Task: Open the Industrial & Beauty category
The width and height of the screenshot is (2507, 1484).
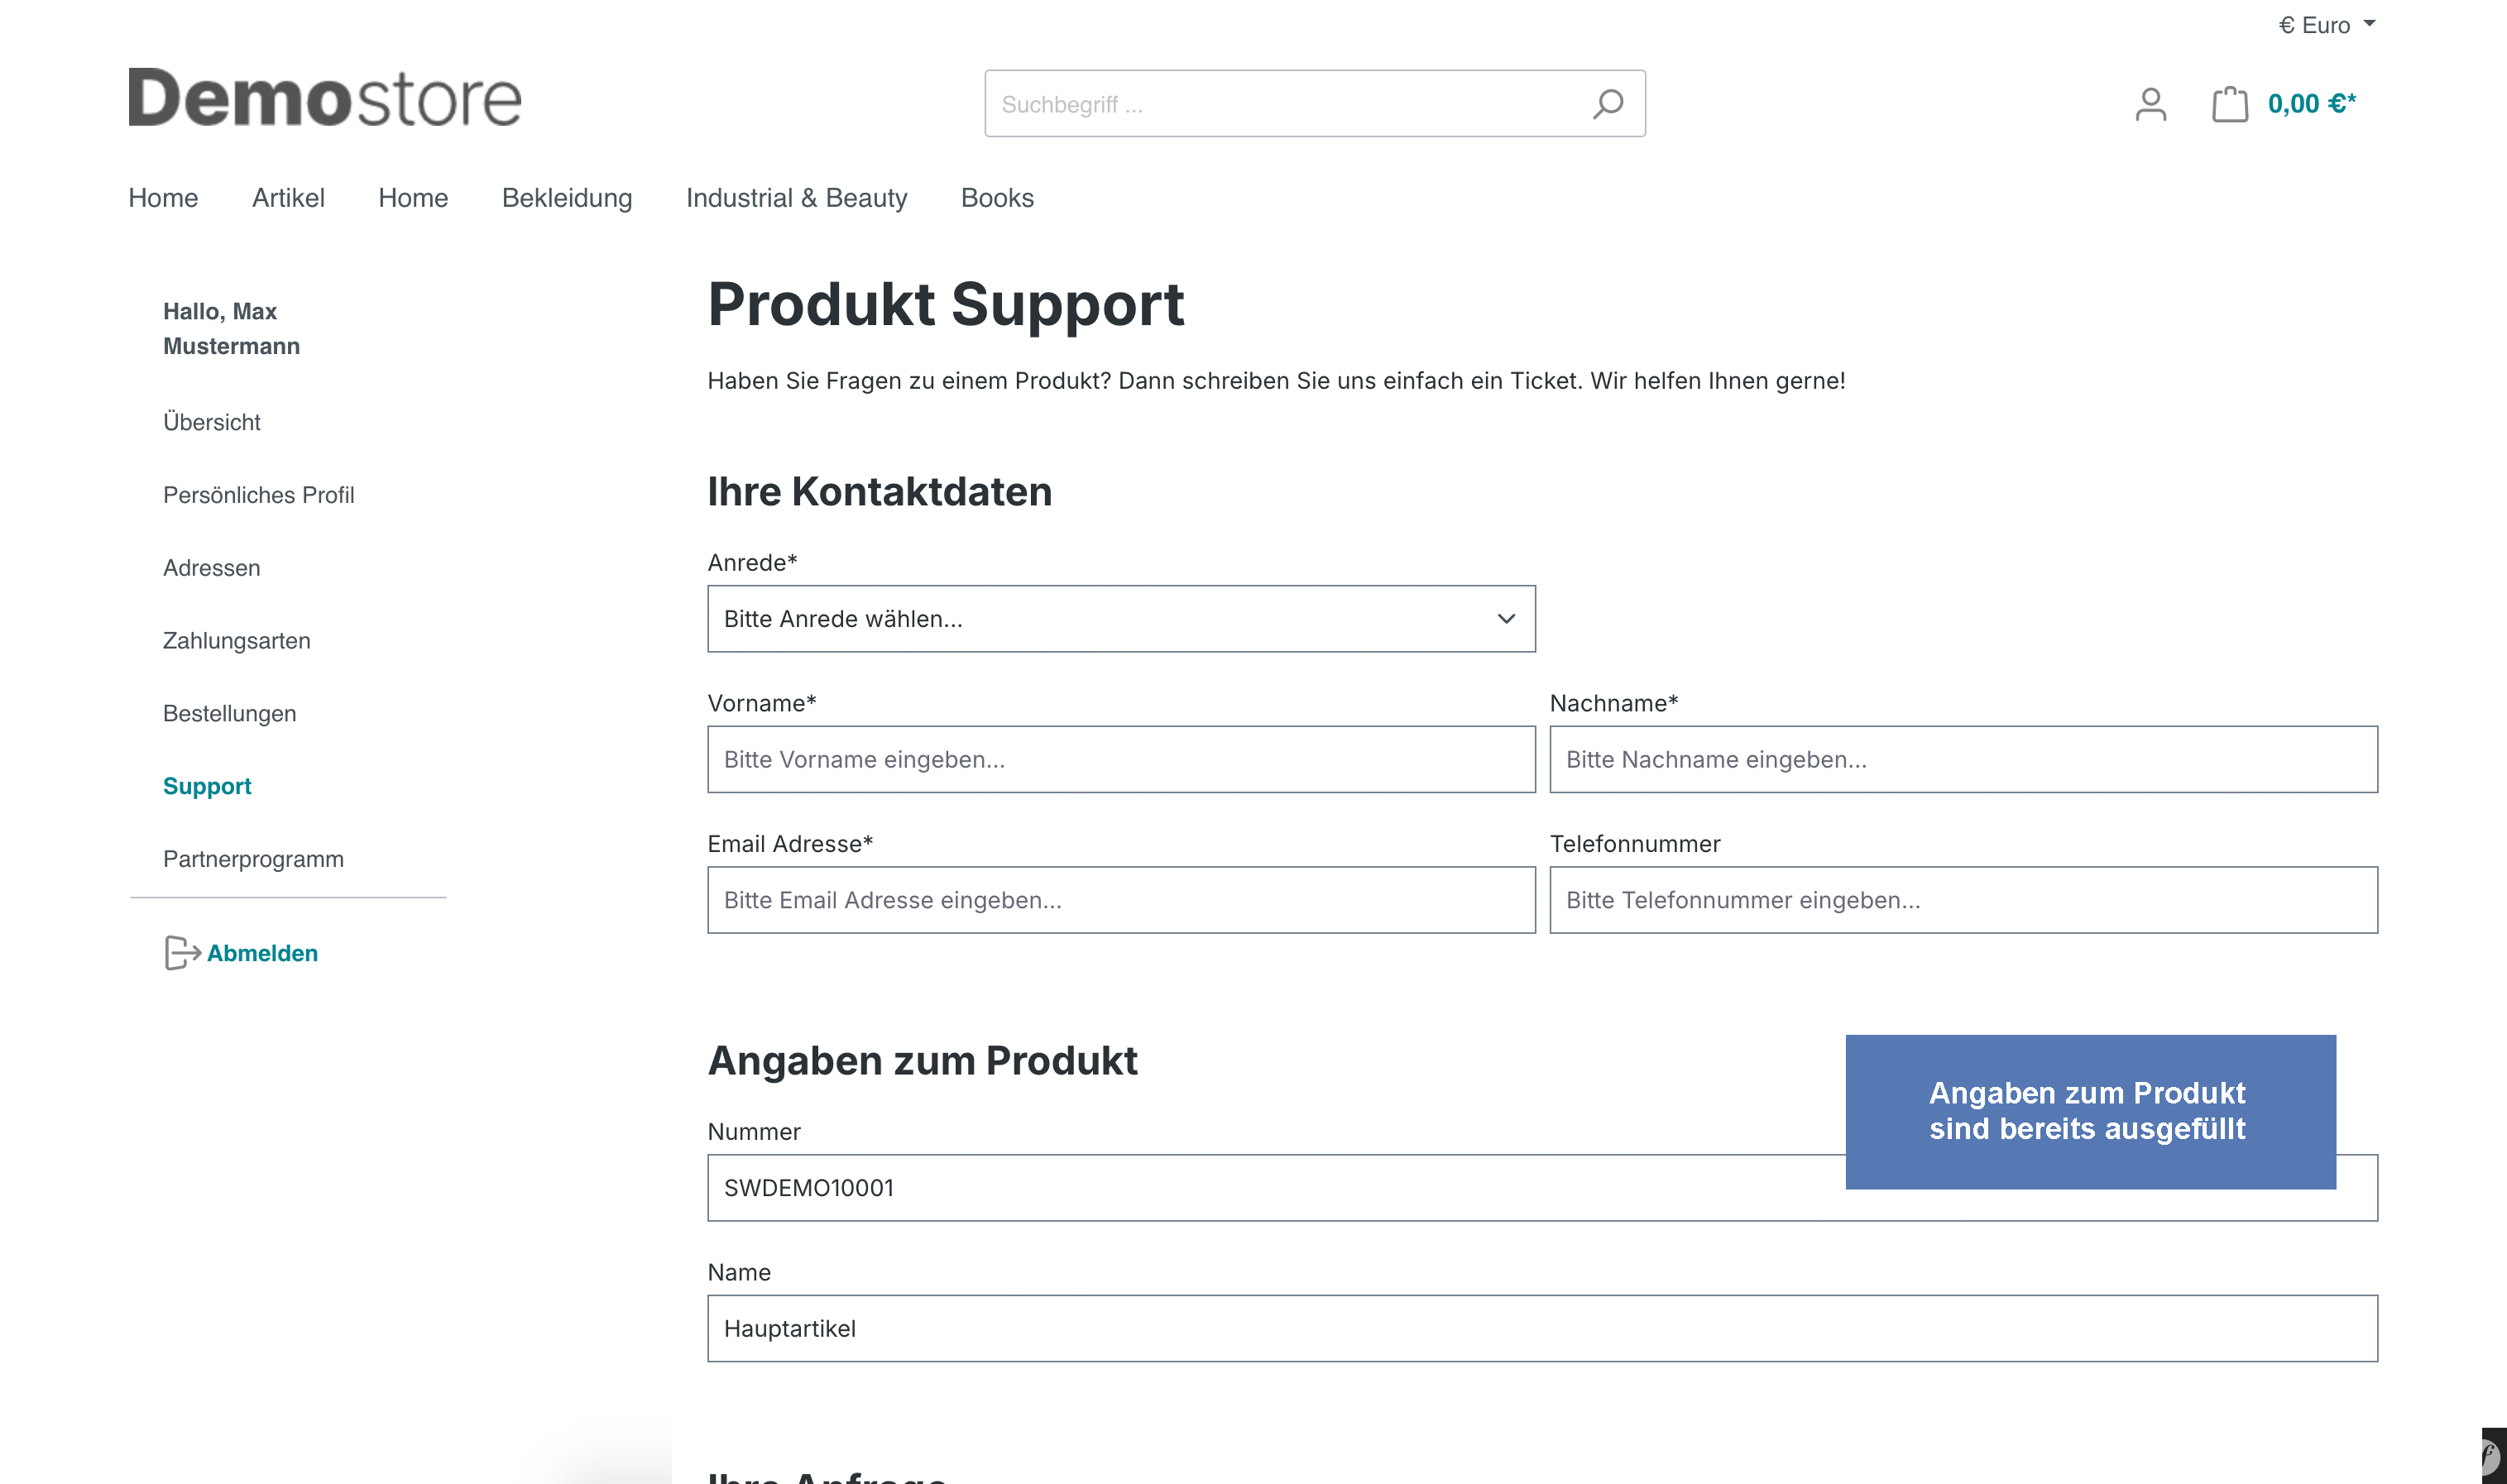Action: click(x=796, y=198)
